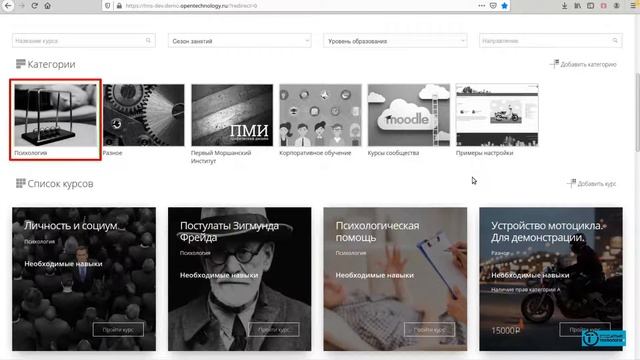Click Пройти курс on Психологическая помощь
The height and width of the screenshot is (360, 640).
point(429,329)
